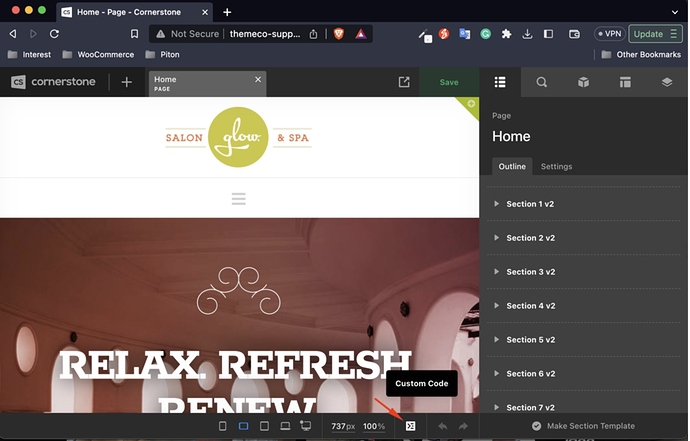
Task: Add a new document with plus icon
Action: (126, 82)
